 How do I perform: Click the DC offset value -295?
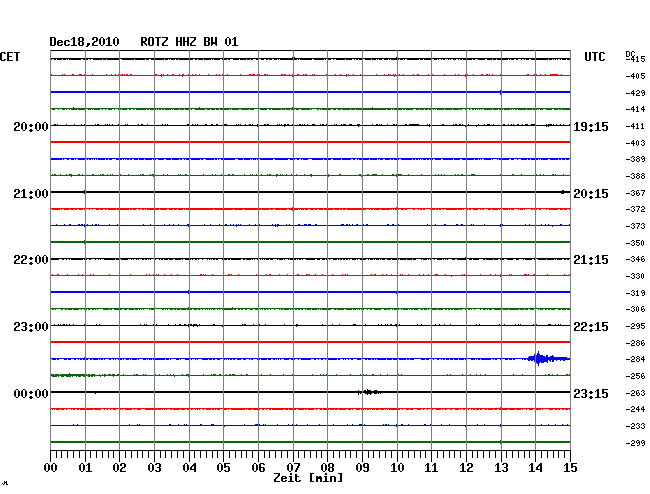point(635,327)
